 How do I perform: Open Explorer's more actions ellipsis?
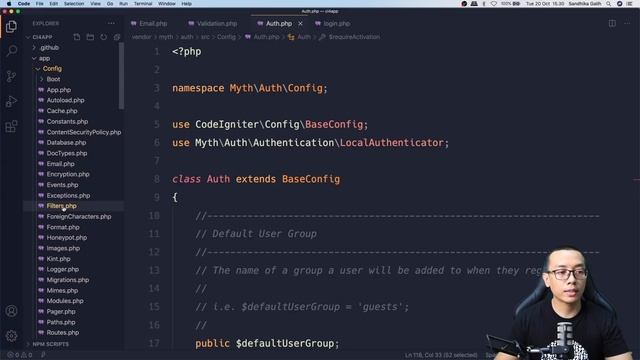tap(111, 24)
